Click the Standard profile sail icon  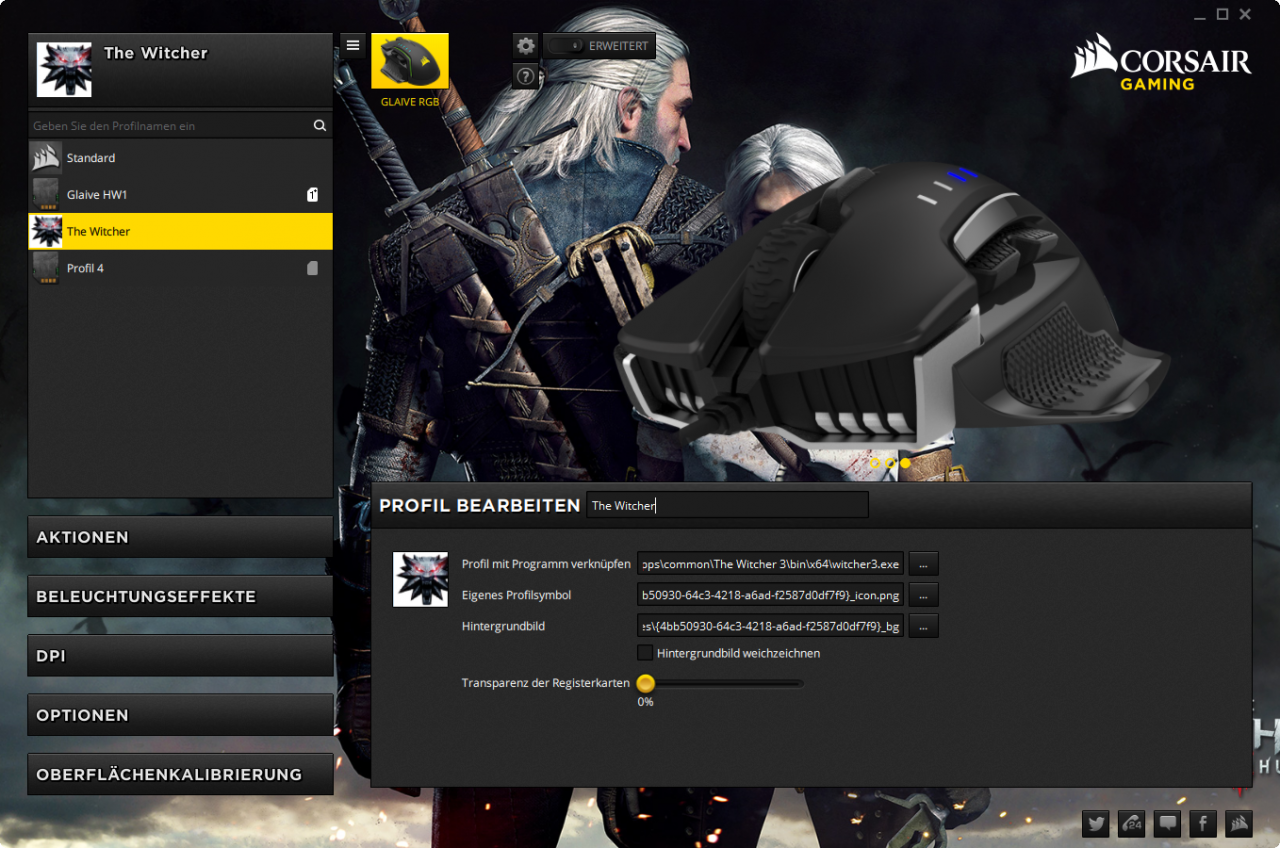pos(46,158)
